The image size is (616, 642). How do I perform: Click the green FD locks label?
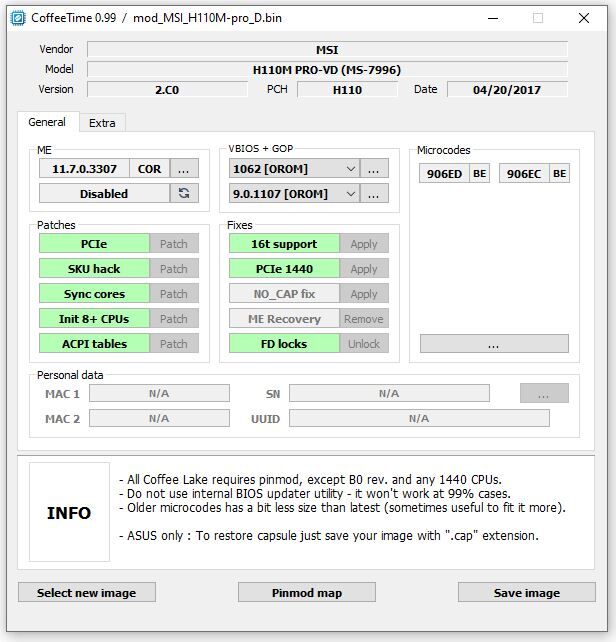tap(284, 344)
